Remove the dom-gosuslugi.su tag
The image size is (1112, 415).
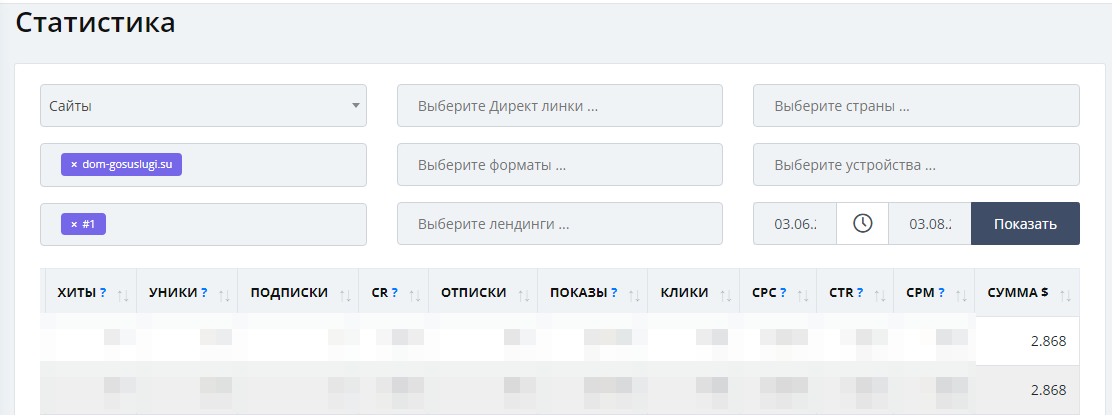pyautogui.click(x=74, y=164)
